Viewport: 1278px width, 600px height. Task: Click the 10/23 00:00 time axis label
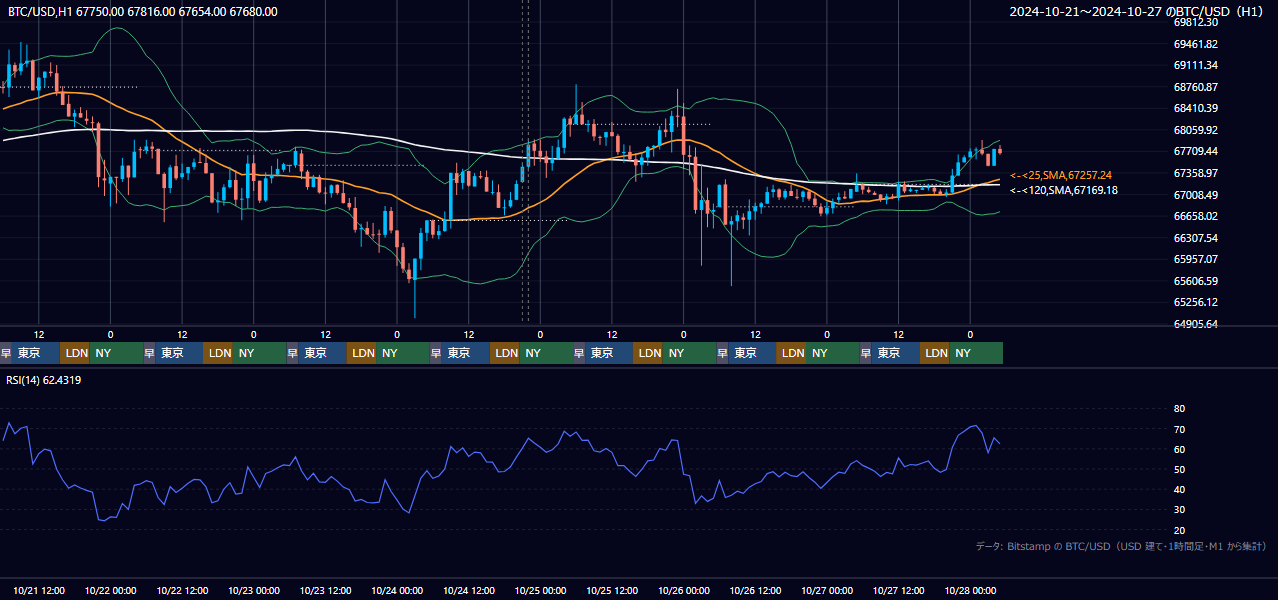(x=254, y=590)
